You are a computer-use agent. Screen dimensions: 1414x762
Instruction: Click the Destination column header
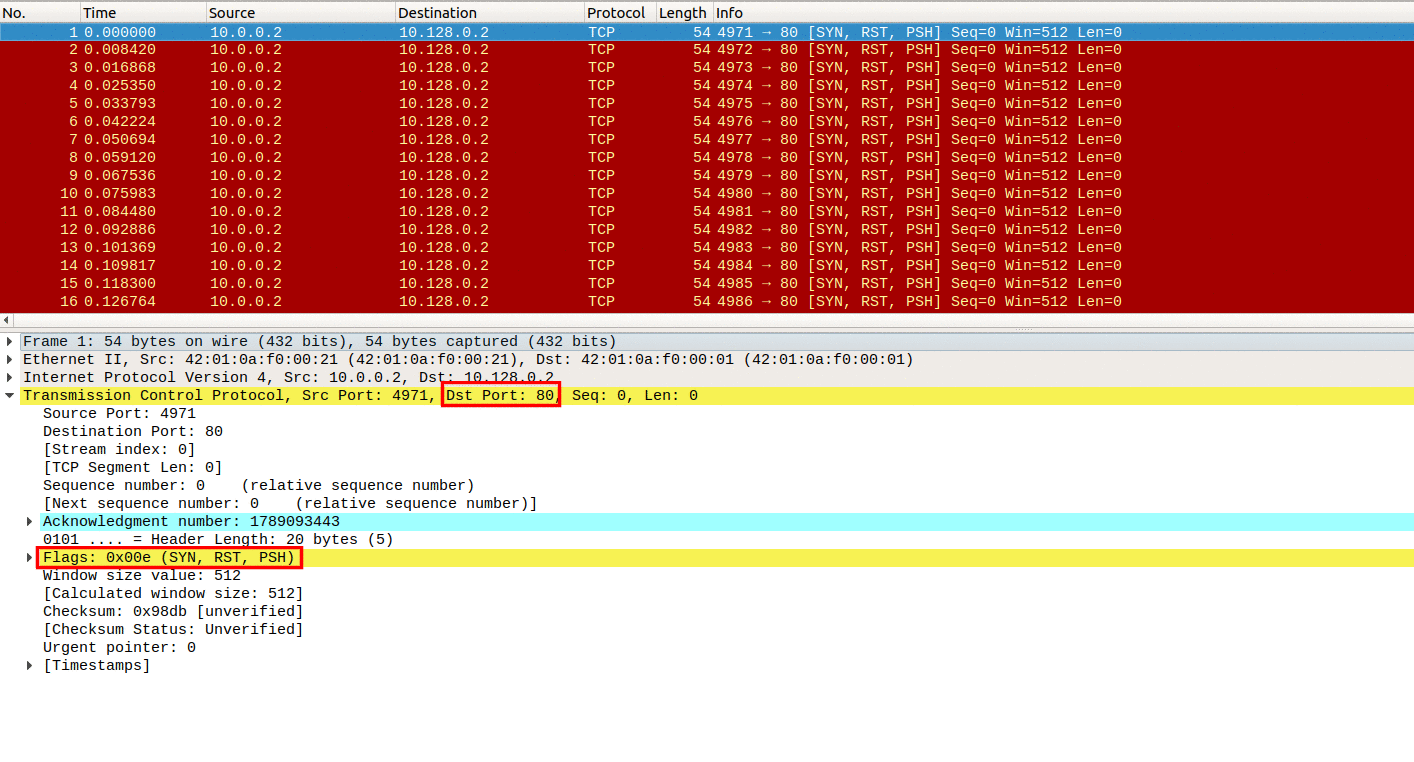point(490,13)
